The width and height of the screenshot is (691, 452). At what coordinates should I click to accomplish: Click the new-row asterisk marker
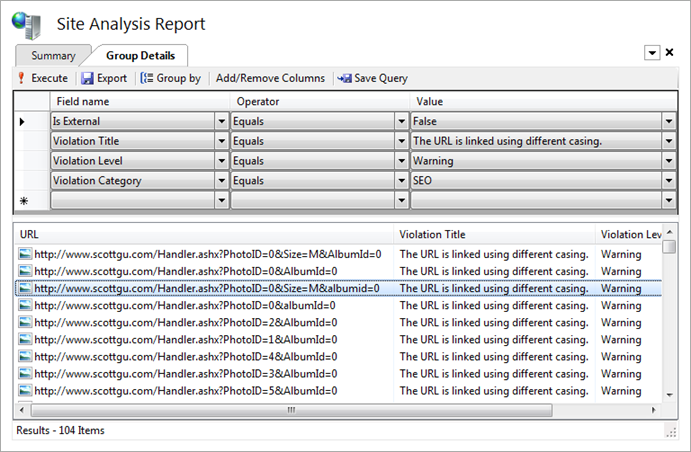point(24,201)
